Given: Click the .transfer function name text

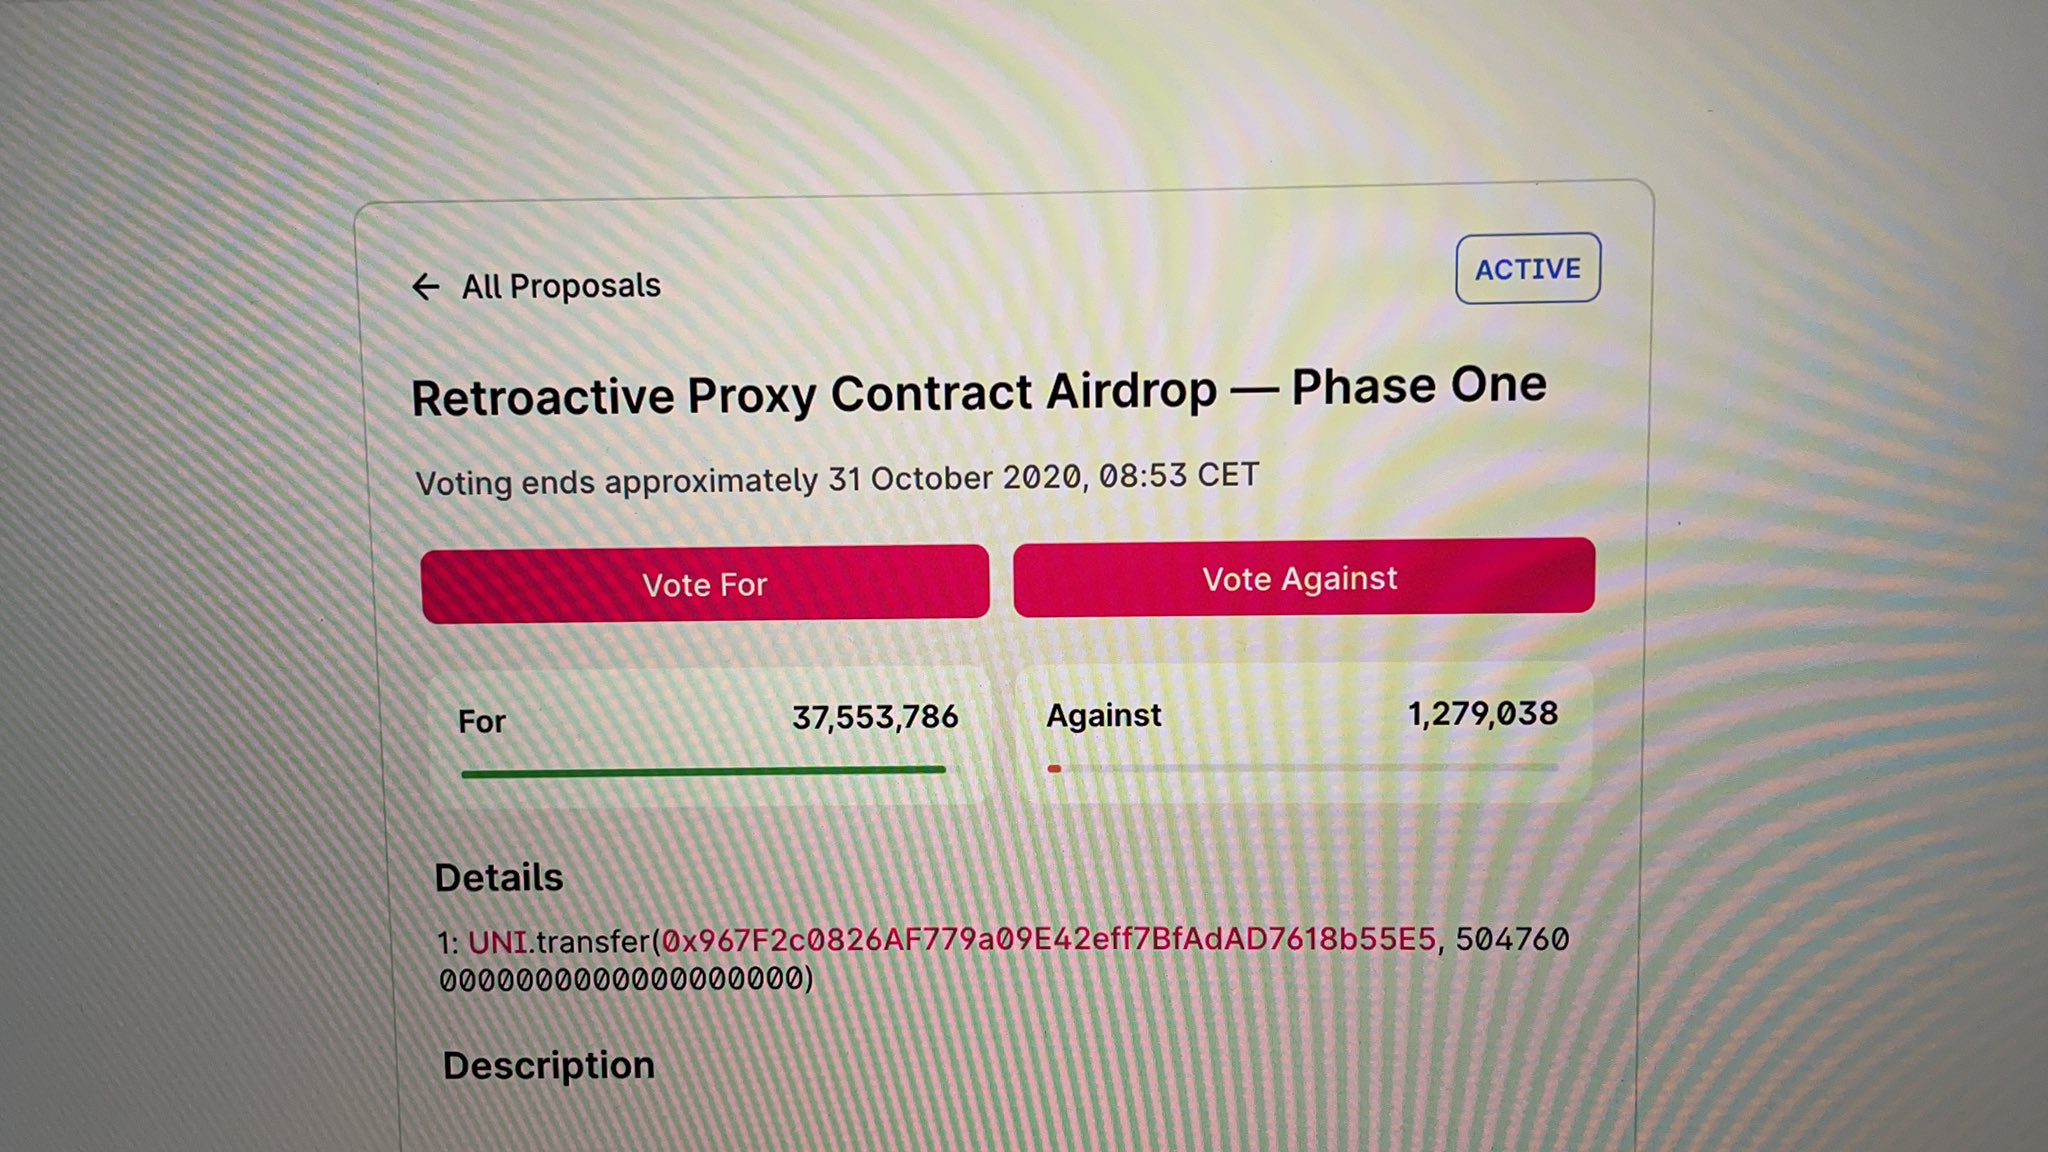Looking at the screenshot, I should coord(589,942).
